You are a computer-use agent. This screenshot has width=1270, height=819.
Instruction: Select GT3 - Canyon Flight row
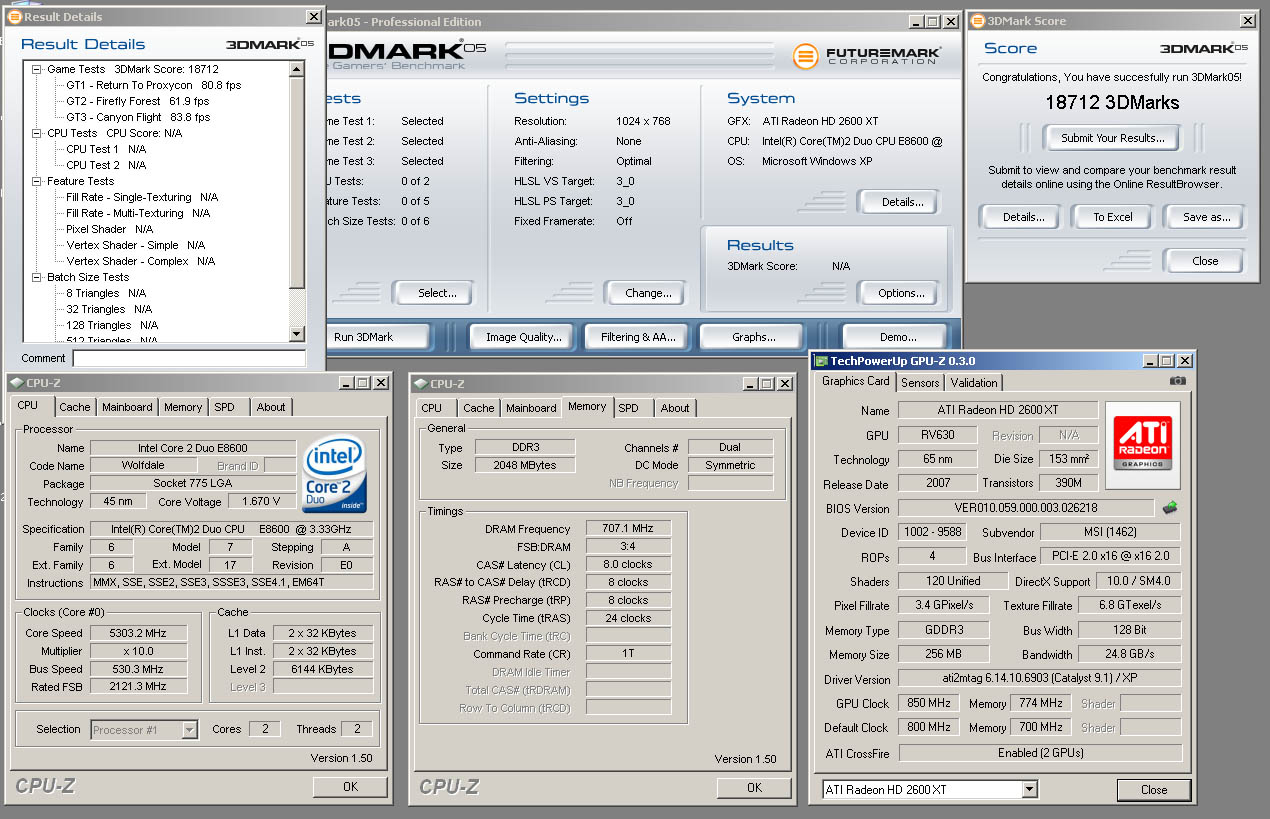coord(139,117)
